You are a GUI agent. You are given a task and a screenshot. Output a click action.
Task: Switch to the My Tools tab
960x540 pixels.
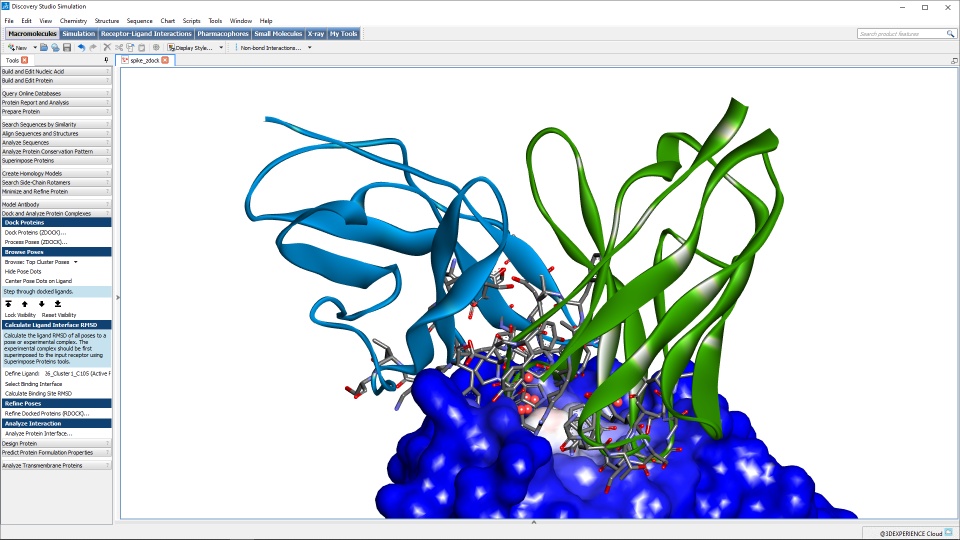[343, 34]
